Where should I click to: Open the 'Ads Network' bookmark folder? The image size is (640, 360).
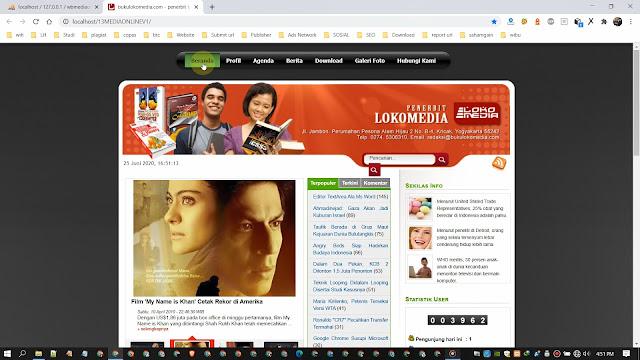coord(298,35)
